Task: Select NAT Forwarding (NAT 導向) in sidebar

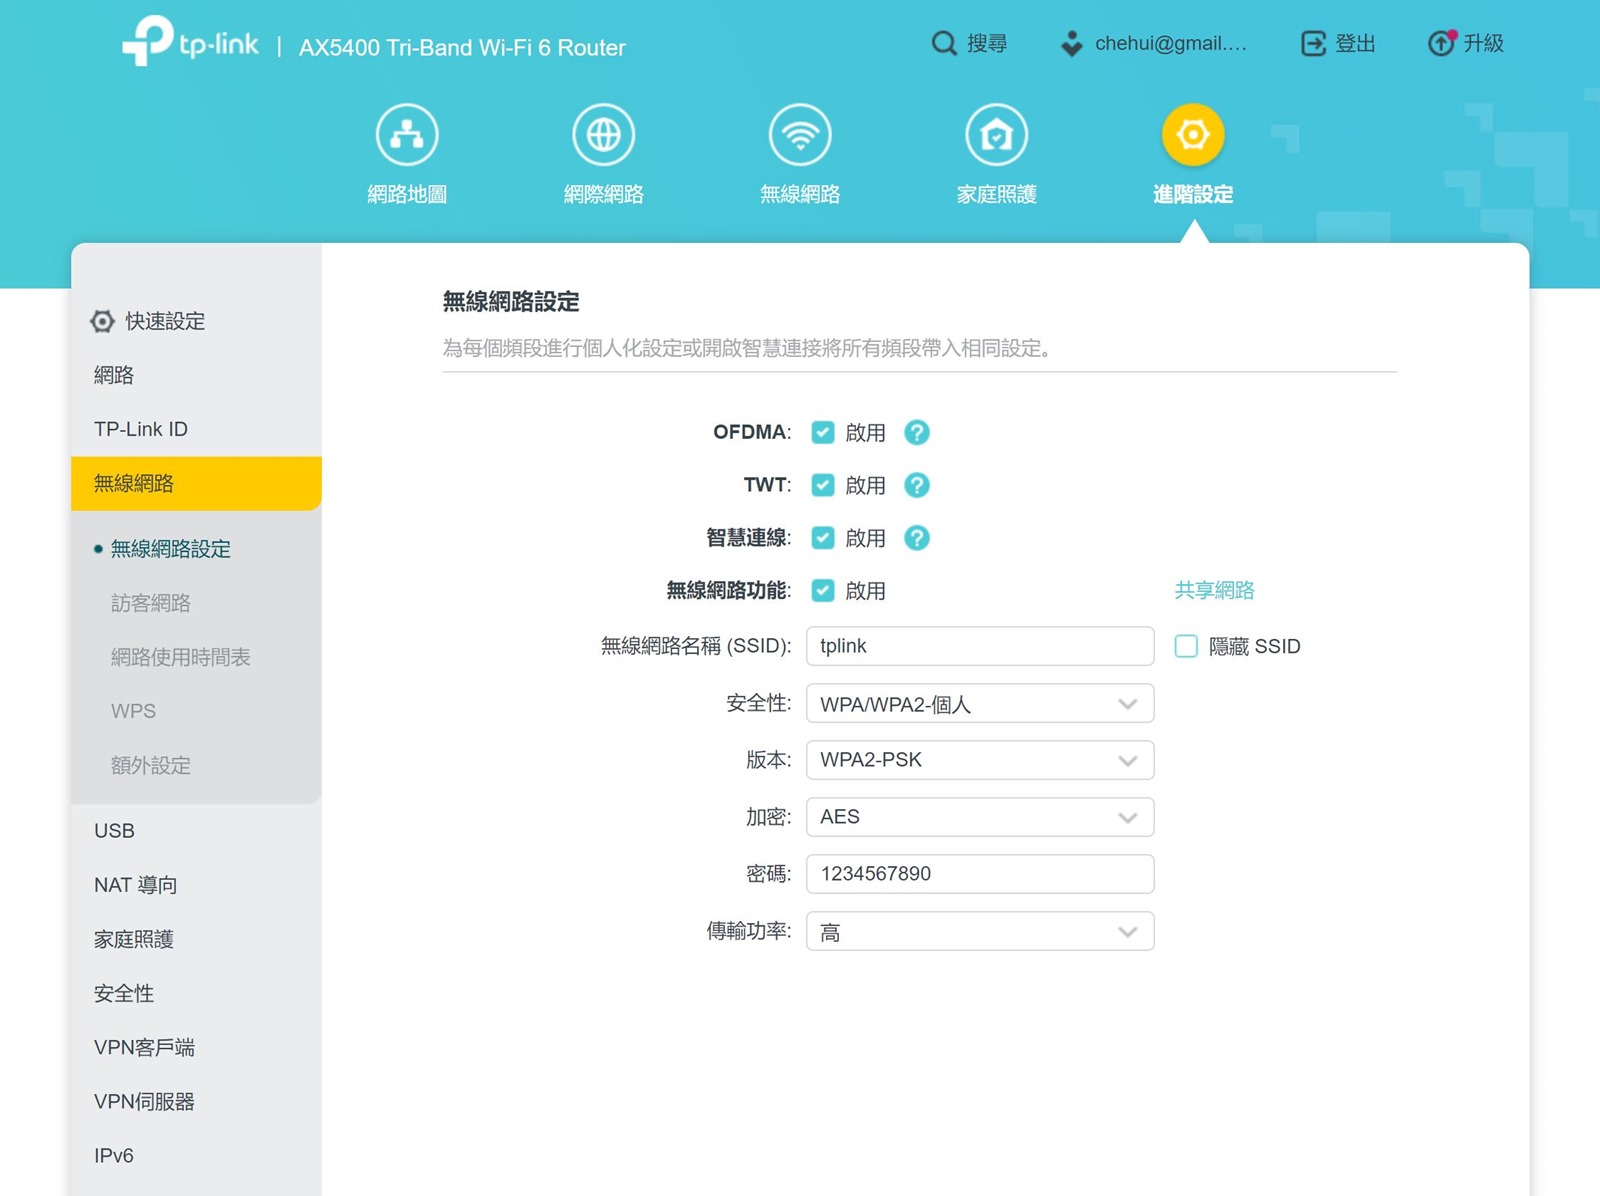Action: [136, 885]
